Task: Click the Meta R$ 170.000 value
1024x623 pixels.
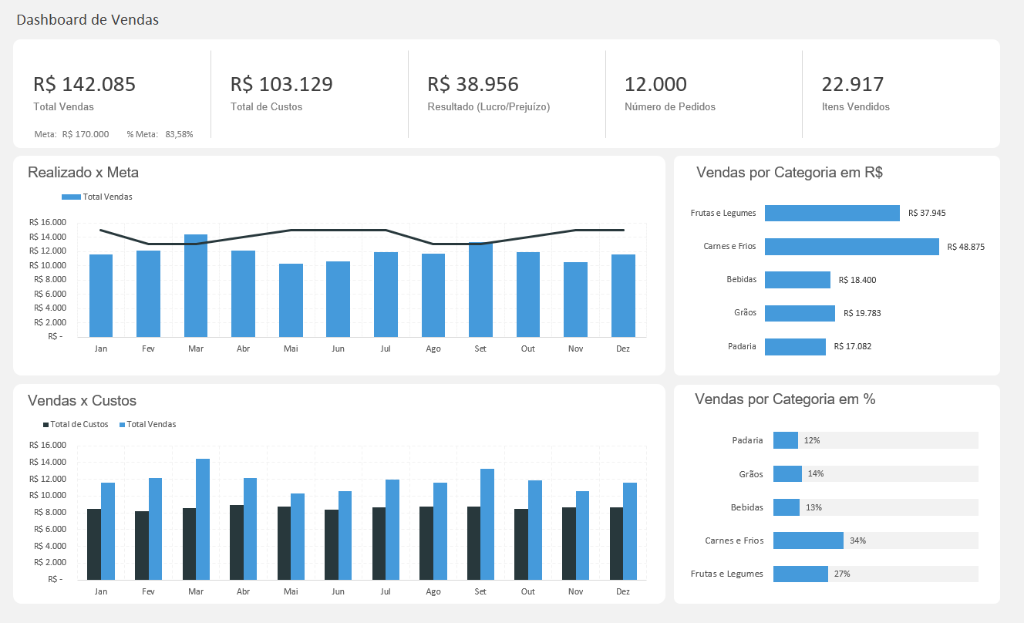Action: pos(85,134)
